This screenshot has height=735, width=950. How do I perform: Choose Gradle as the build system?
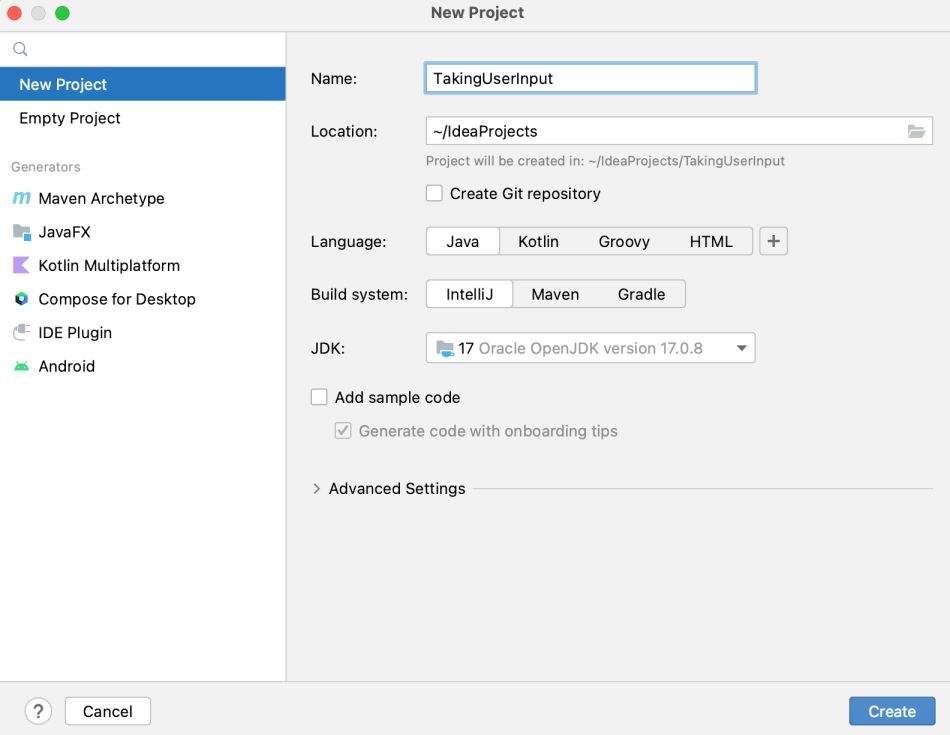[x=642, y=294]
